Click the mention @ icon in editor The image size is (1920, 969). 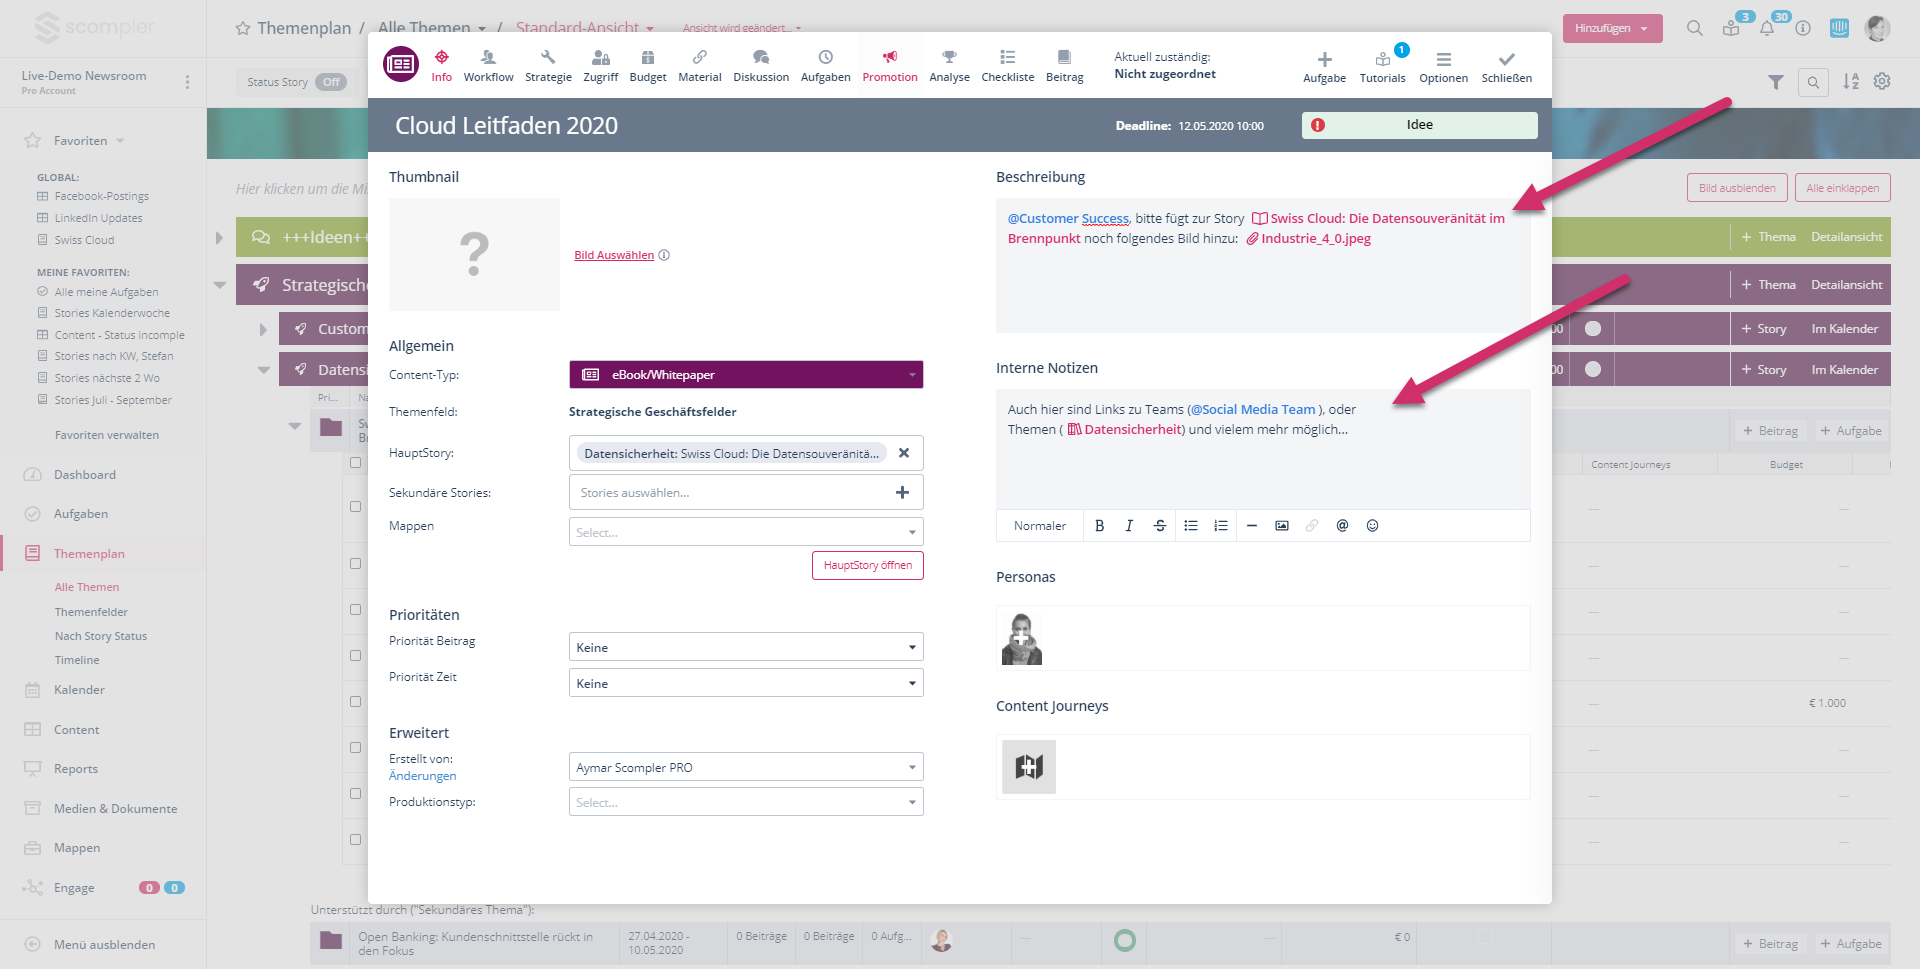tap(1342, 526)
